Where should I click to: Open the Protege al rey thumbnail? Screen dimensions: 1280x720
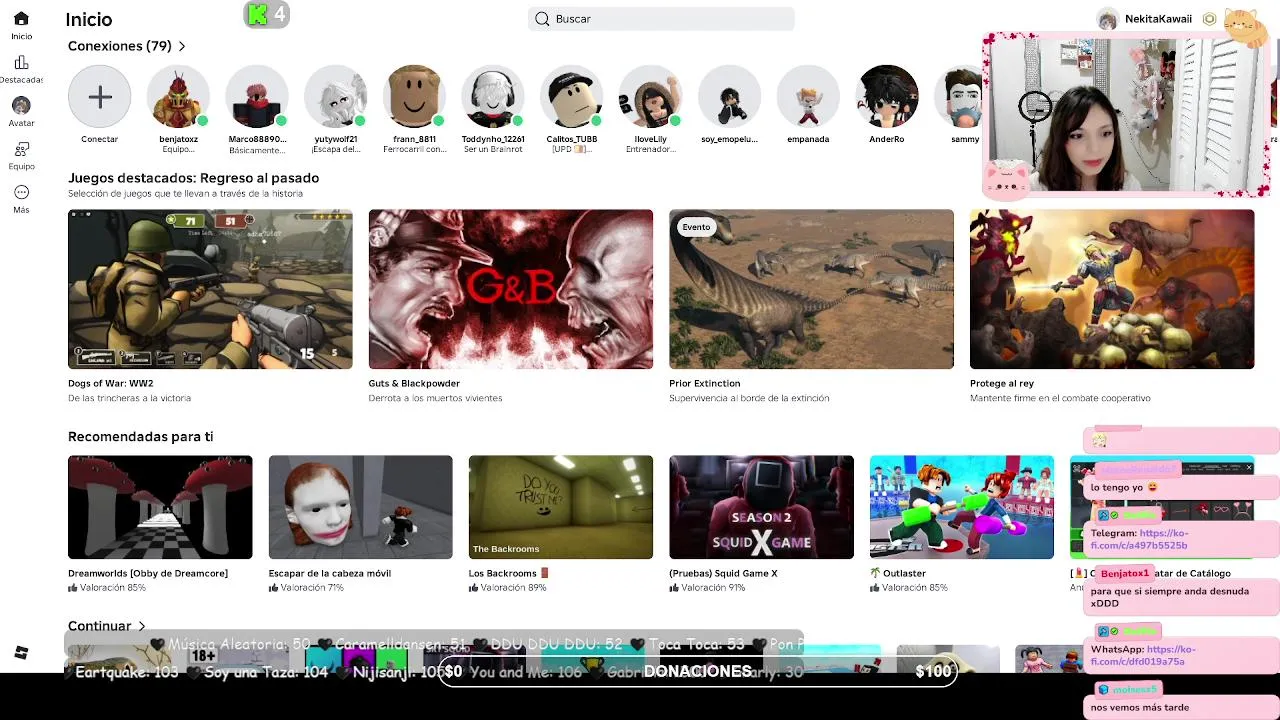click(x=1112, y=289)
